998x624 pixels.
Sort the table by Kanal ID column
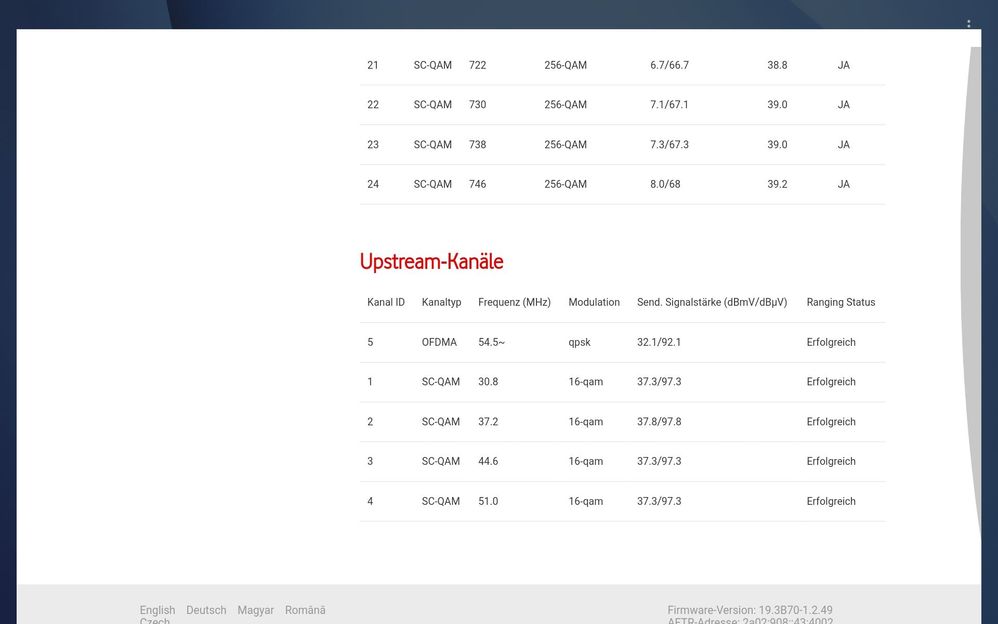(x=385, y=301)
